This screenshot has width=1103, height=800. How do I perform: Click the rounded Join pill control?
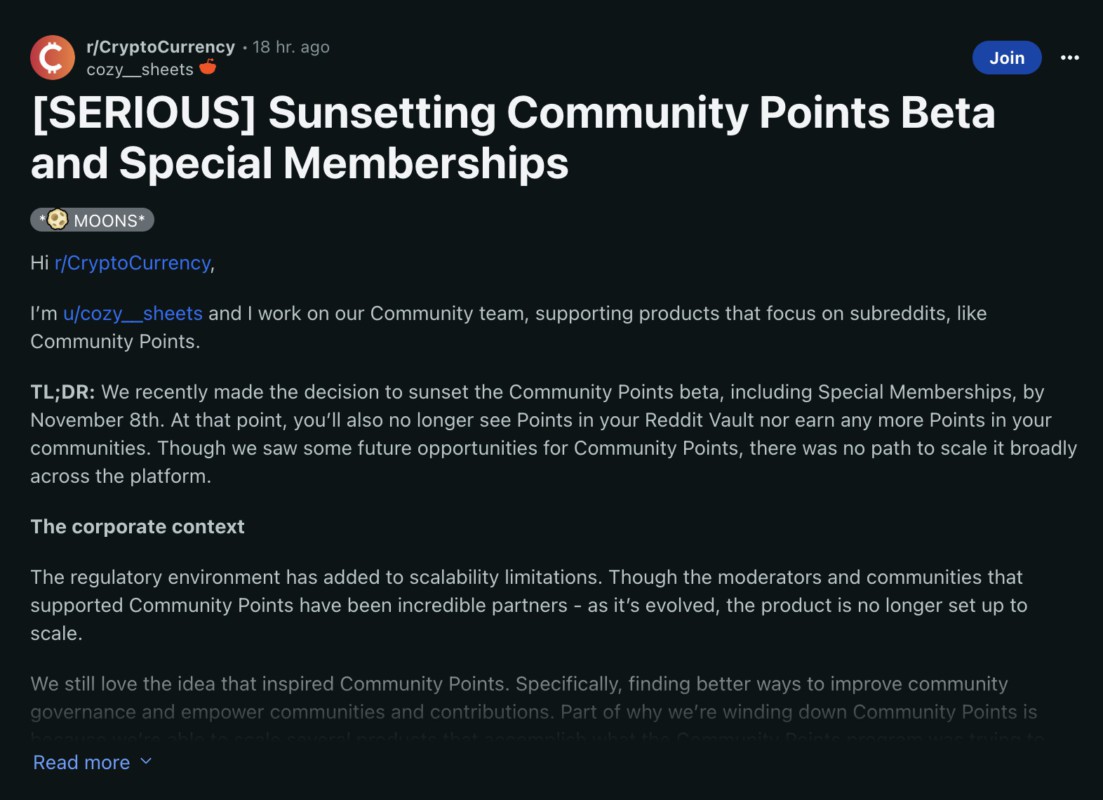point(1006,58)
